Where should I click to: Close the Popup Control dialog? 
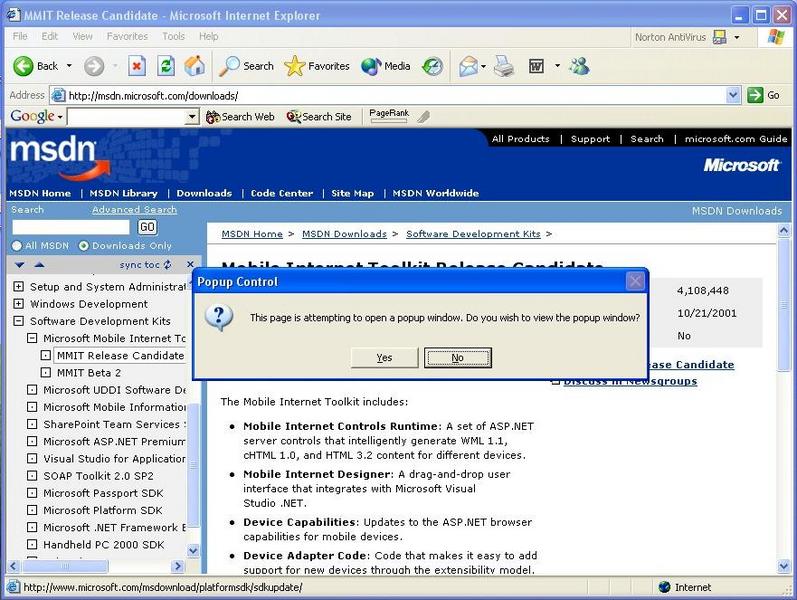pos(635,281)
